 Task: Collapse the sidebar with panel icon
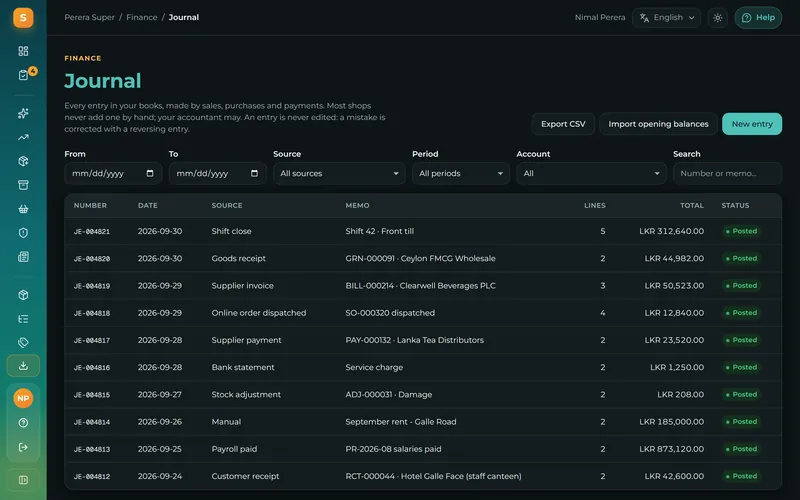click(x=23, y=480)
